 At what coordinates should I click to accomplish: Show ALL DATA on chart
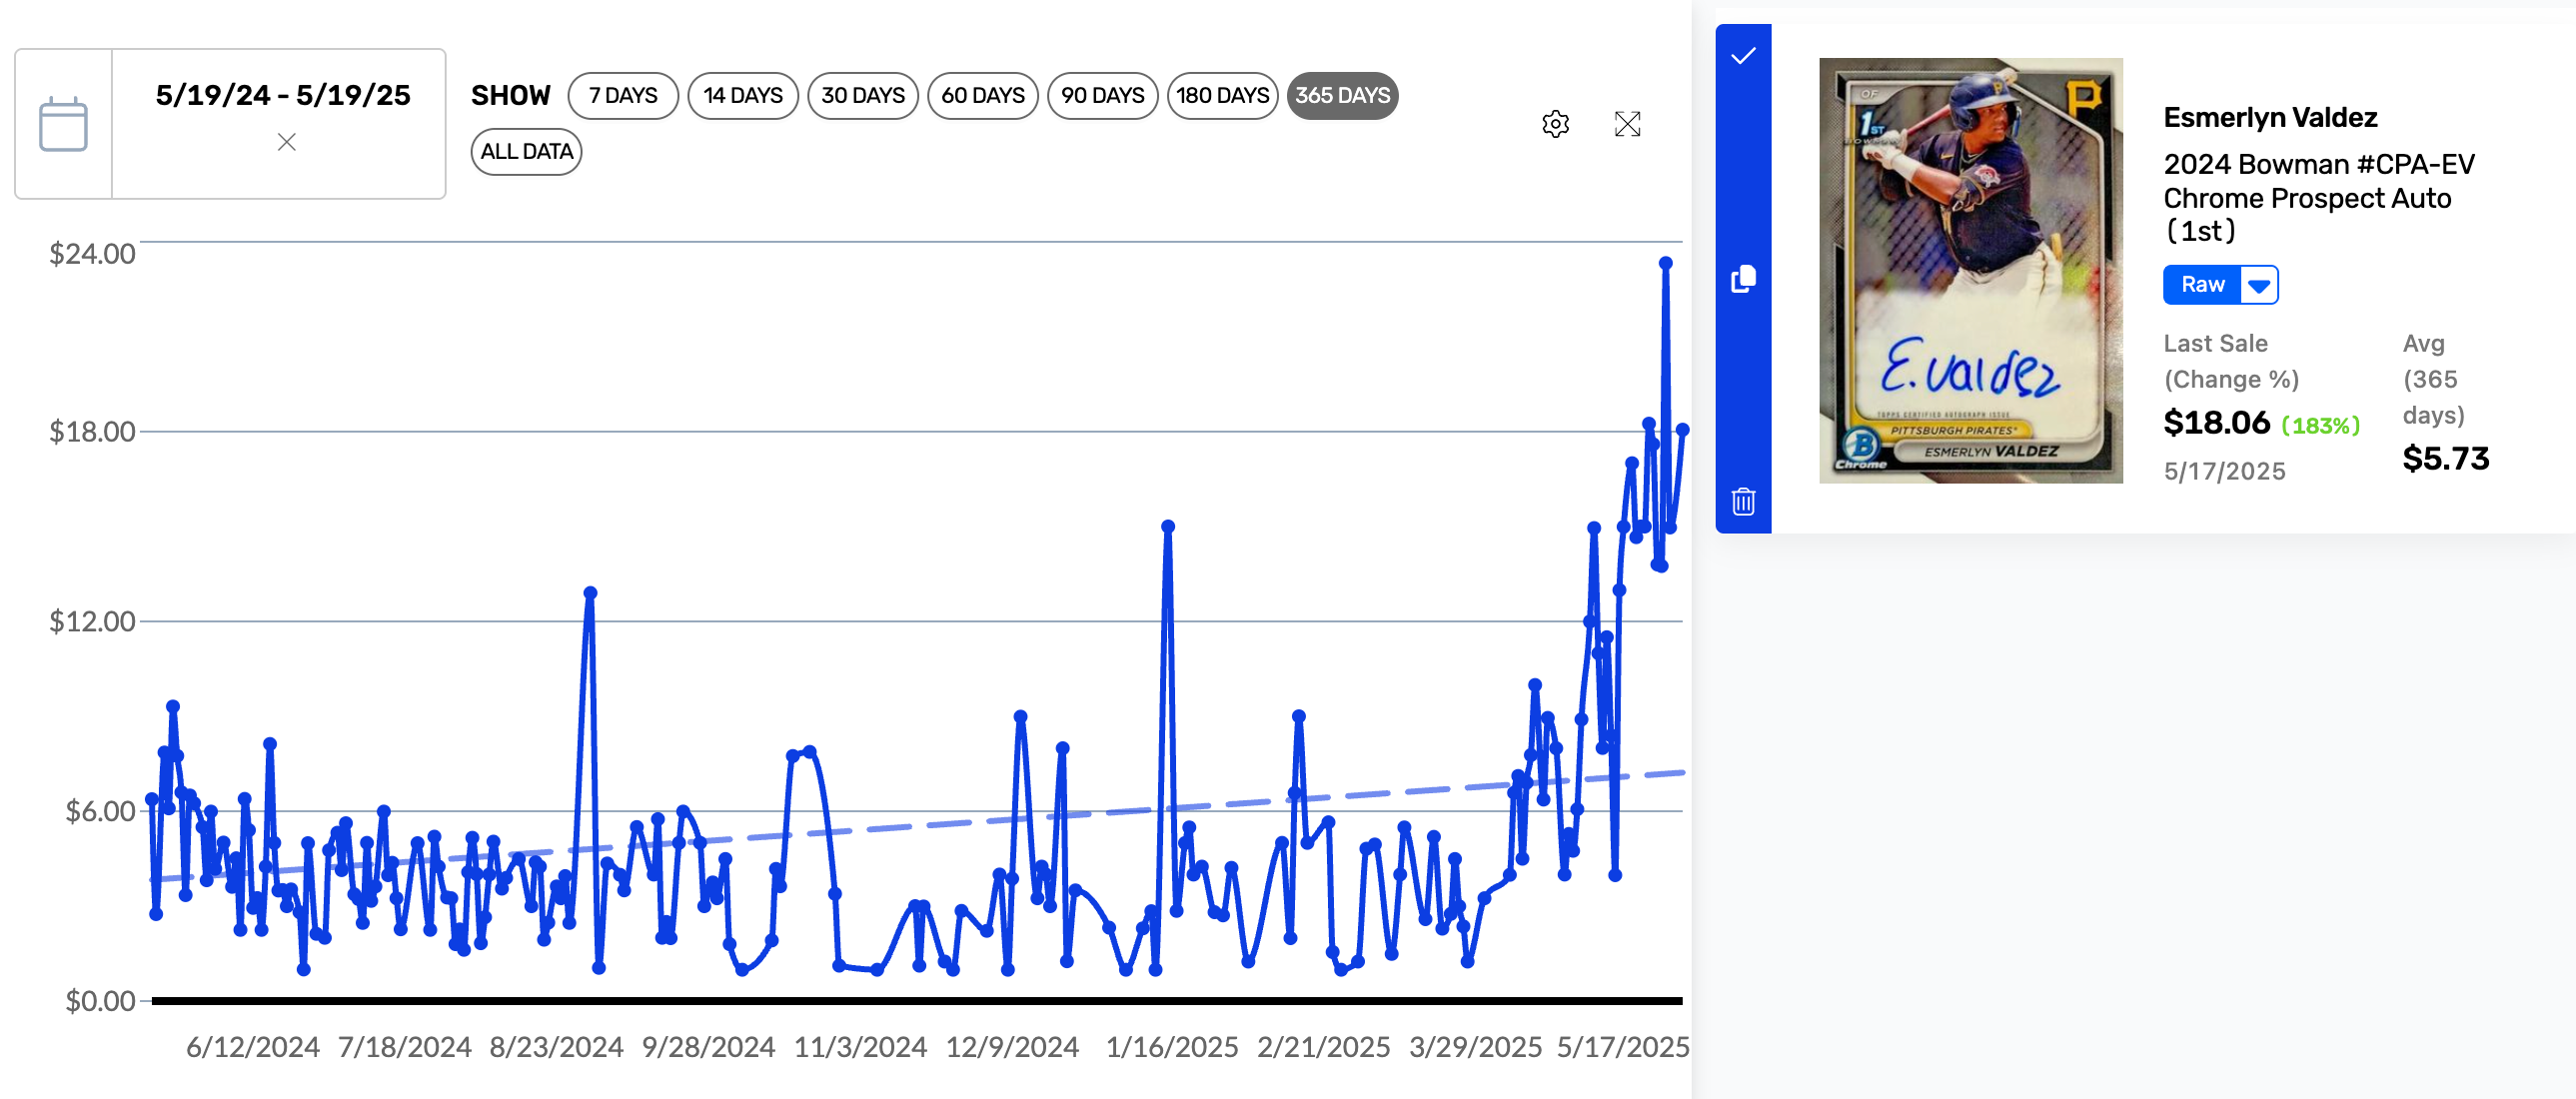[526, 152]
